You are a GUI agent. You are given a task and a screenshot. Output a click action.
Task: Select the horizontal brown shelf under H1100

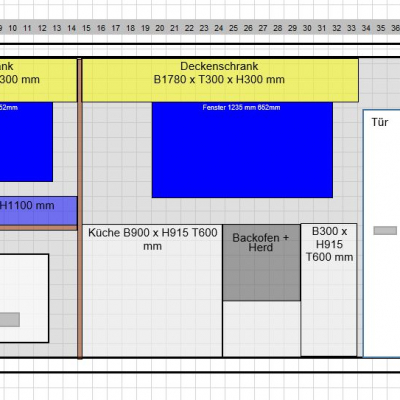click(x=38, y=228)
